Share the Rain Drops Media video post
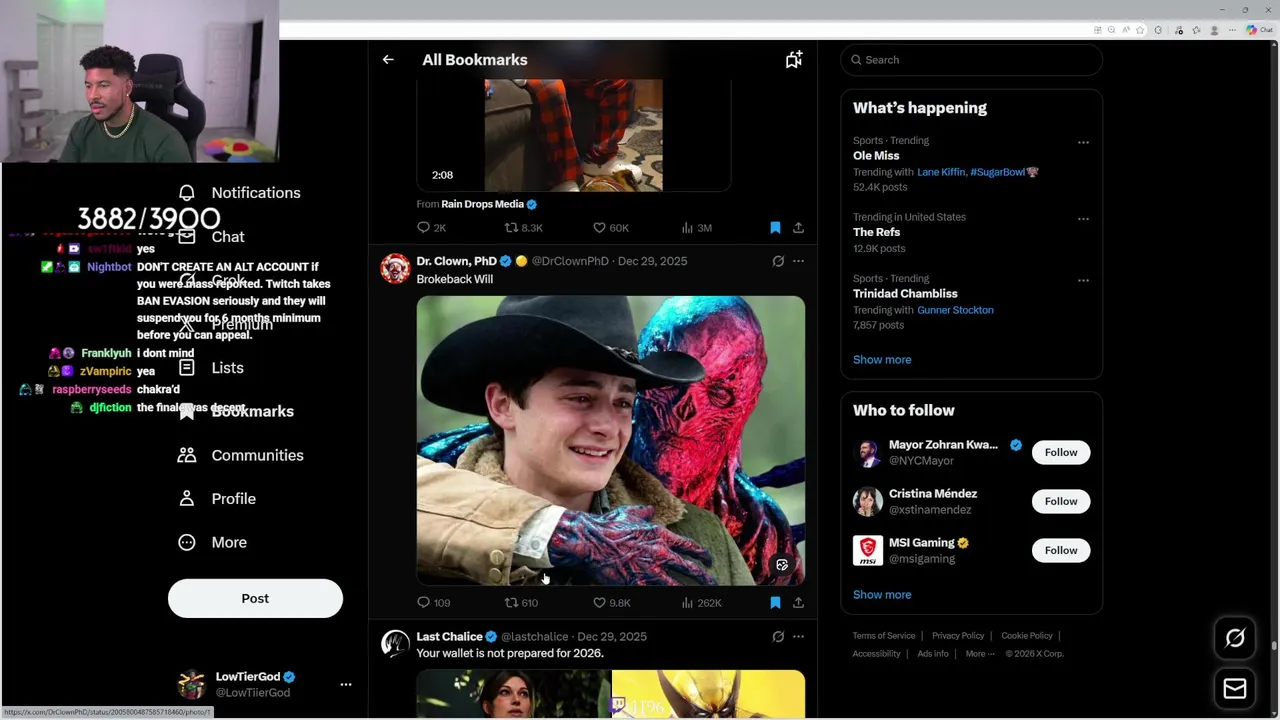This screenshot has height=720, width=1280. 798,228
